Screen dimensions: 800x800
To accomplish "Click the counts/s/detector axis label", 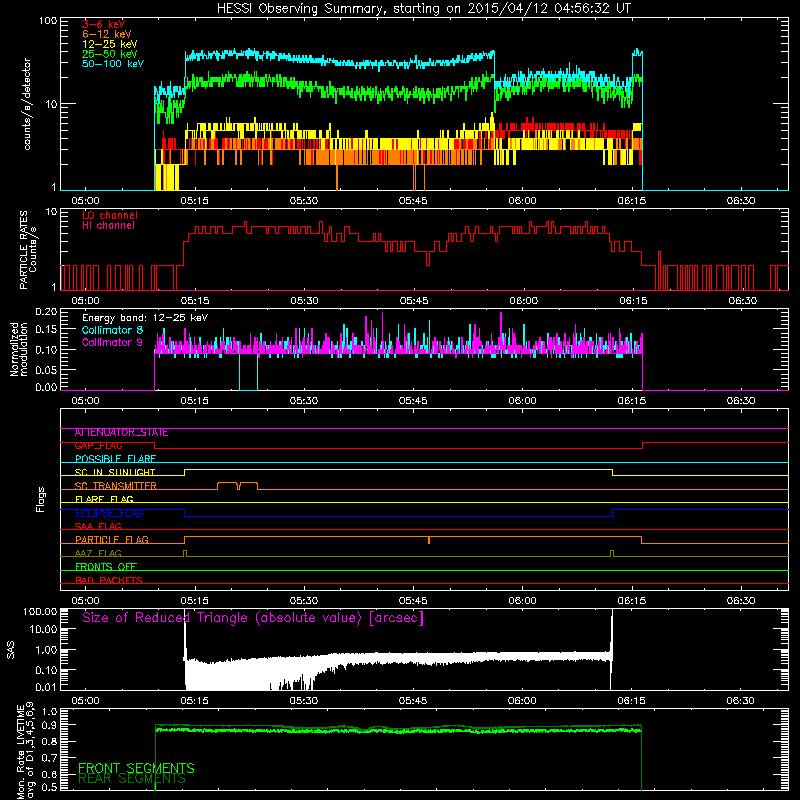I will (27, 104).
